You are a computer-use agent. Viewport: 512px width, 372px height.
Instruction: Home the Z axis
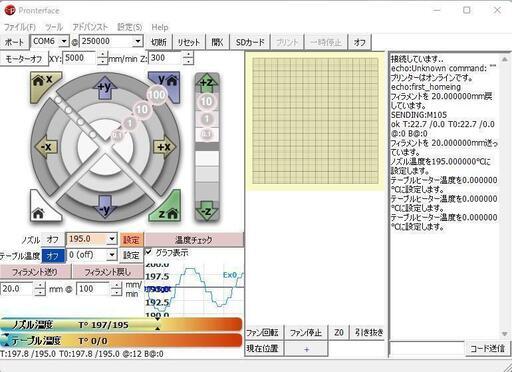point(166,208)
